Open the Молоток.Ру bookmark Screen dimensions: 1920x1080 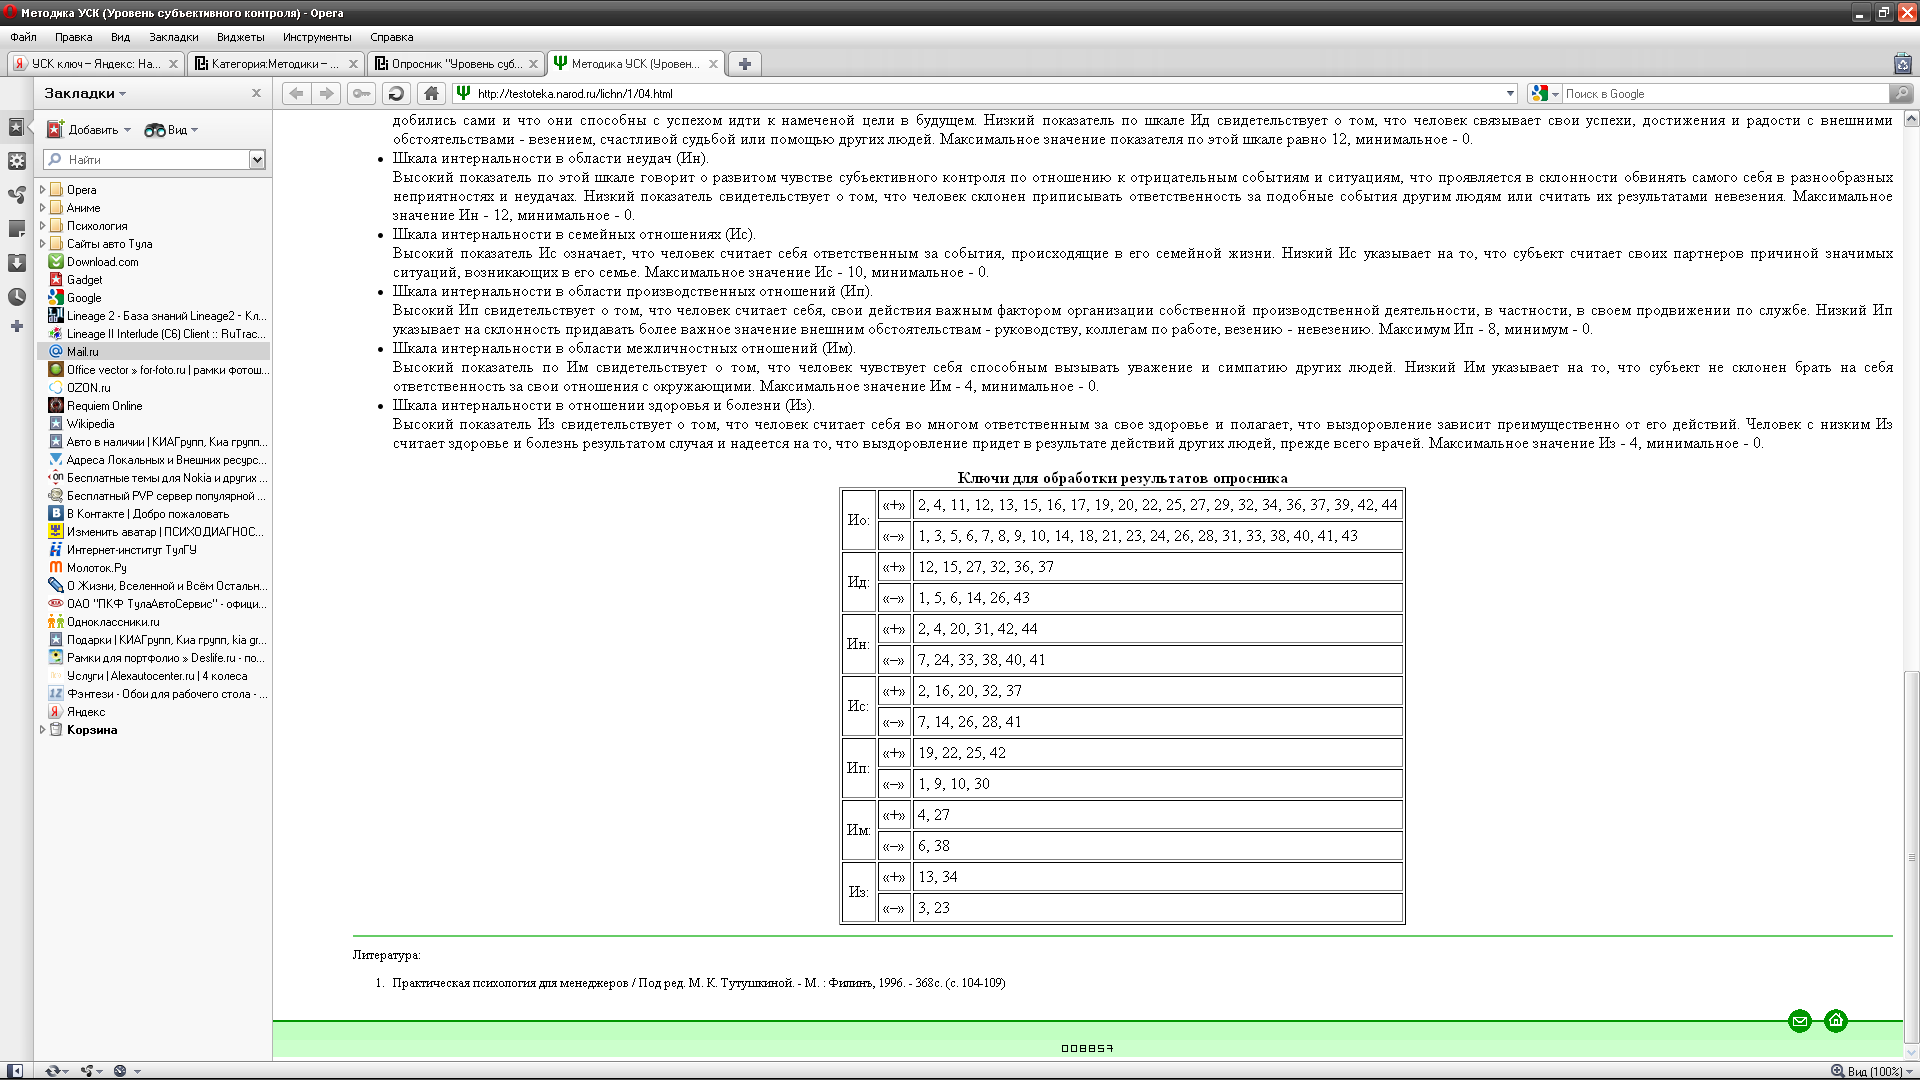point(96,568)
